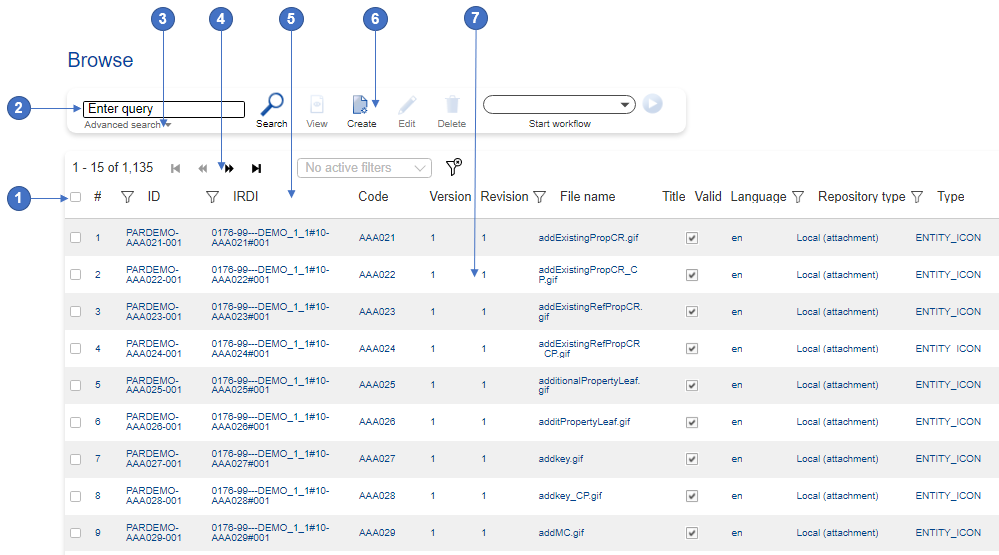Open the No active filters dropdown
999x555 pixels.
point(364,168)
